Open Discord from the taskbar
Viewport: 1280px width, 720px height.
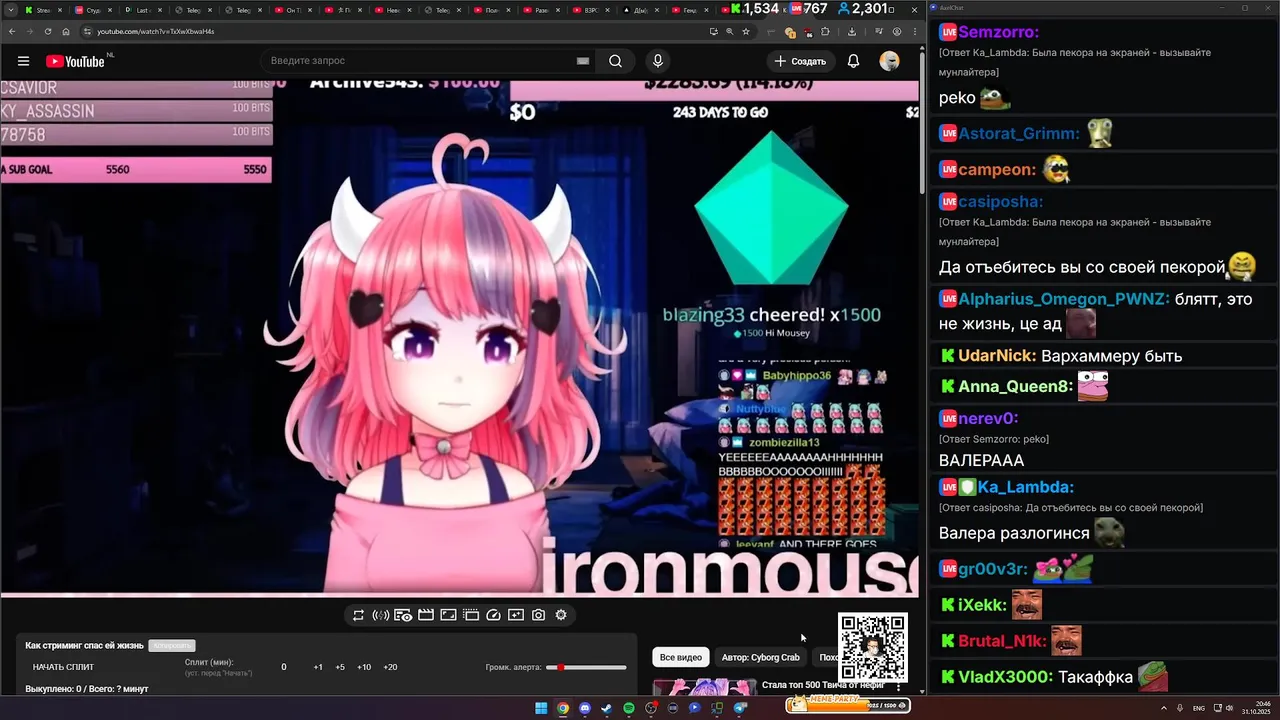[585, 708]
